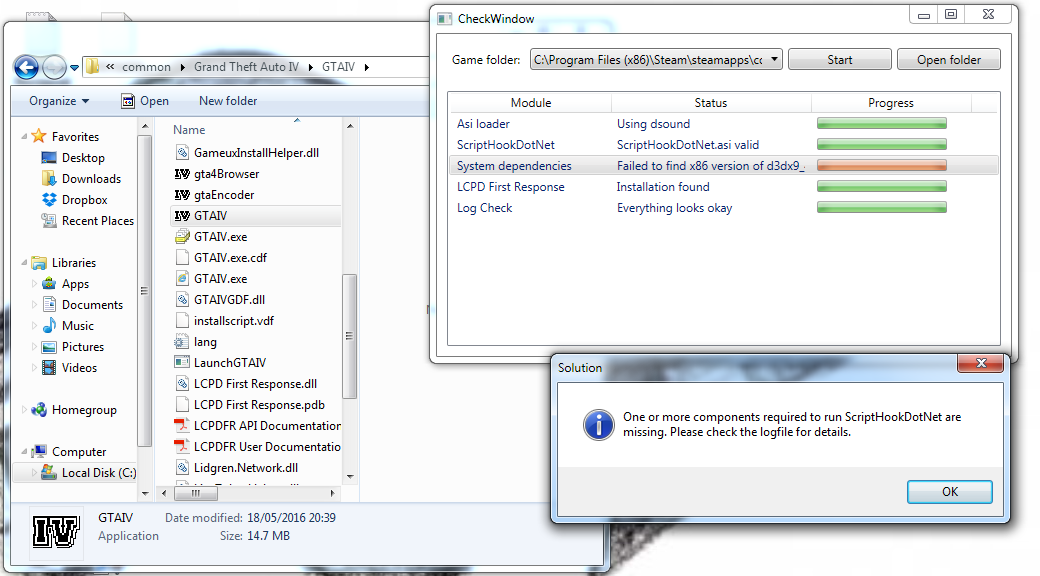The image size is (1040, 576).
Task: Select GTAIVGDF.dll file
Action: pos(229,300)
